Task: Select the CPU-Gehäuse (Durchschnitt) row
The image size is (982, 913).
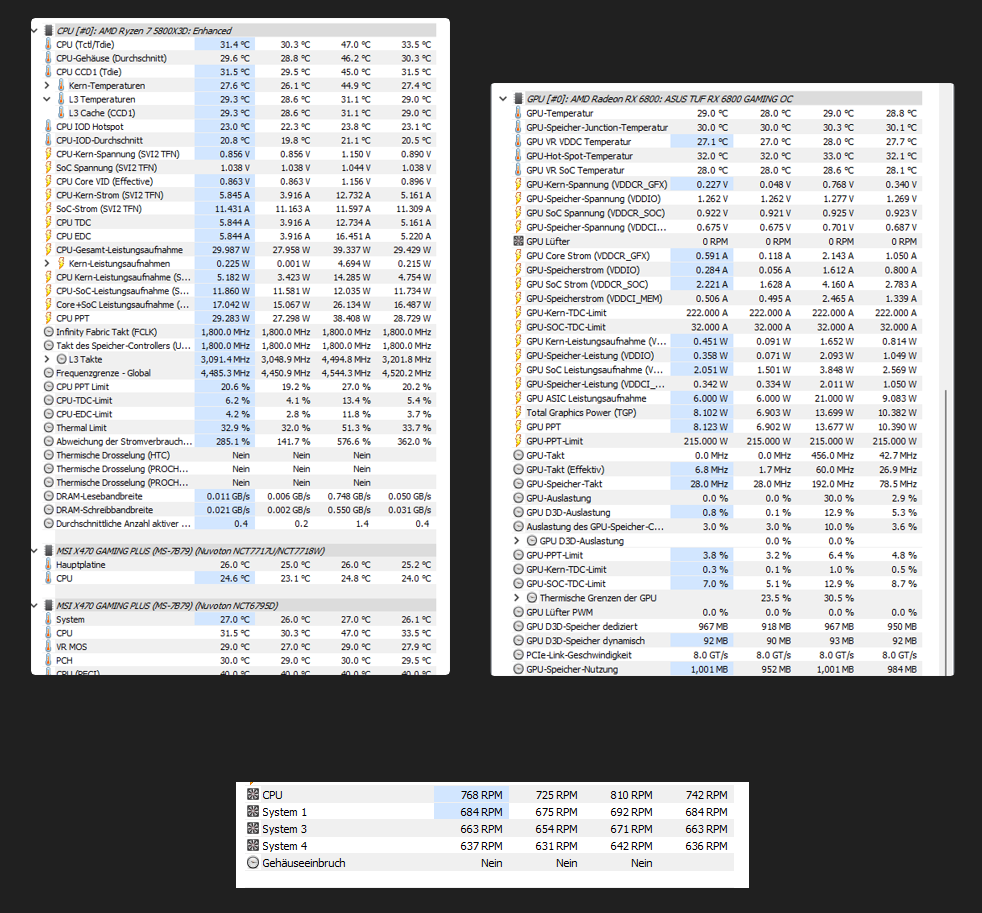Action: pos(239,58)
